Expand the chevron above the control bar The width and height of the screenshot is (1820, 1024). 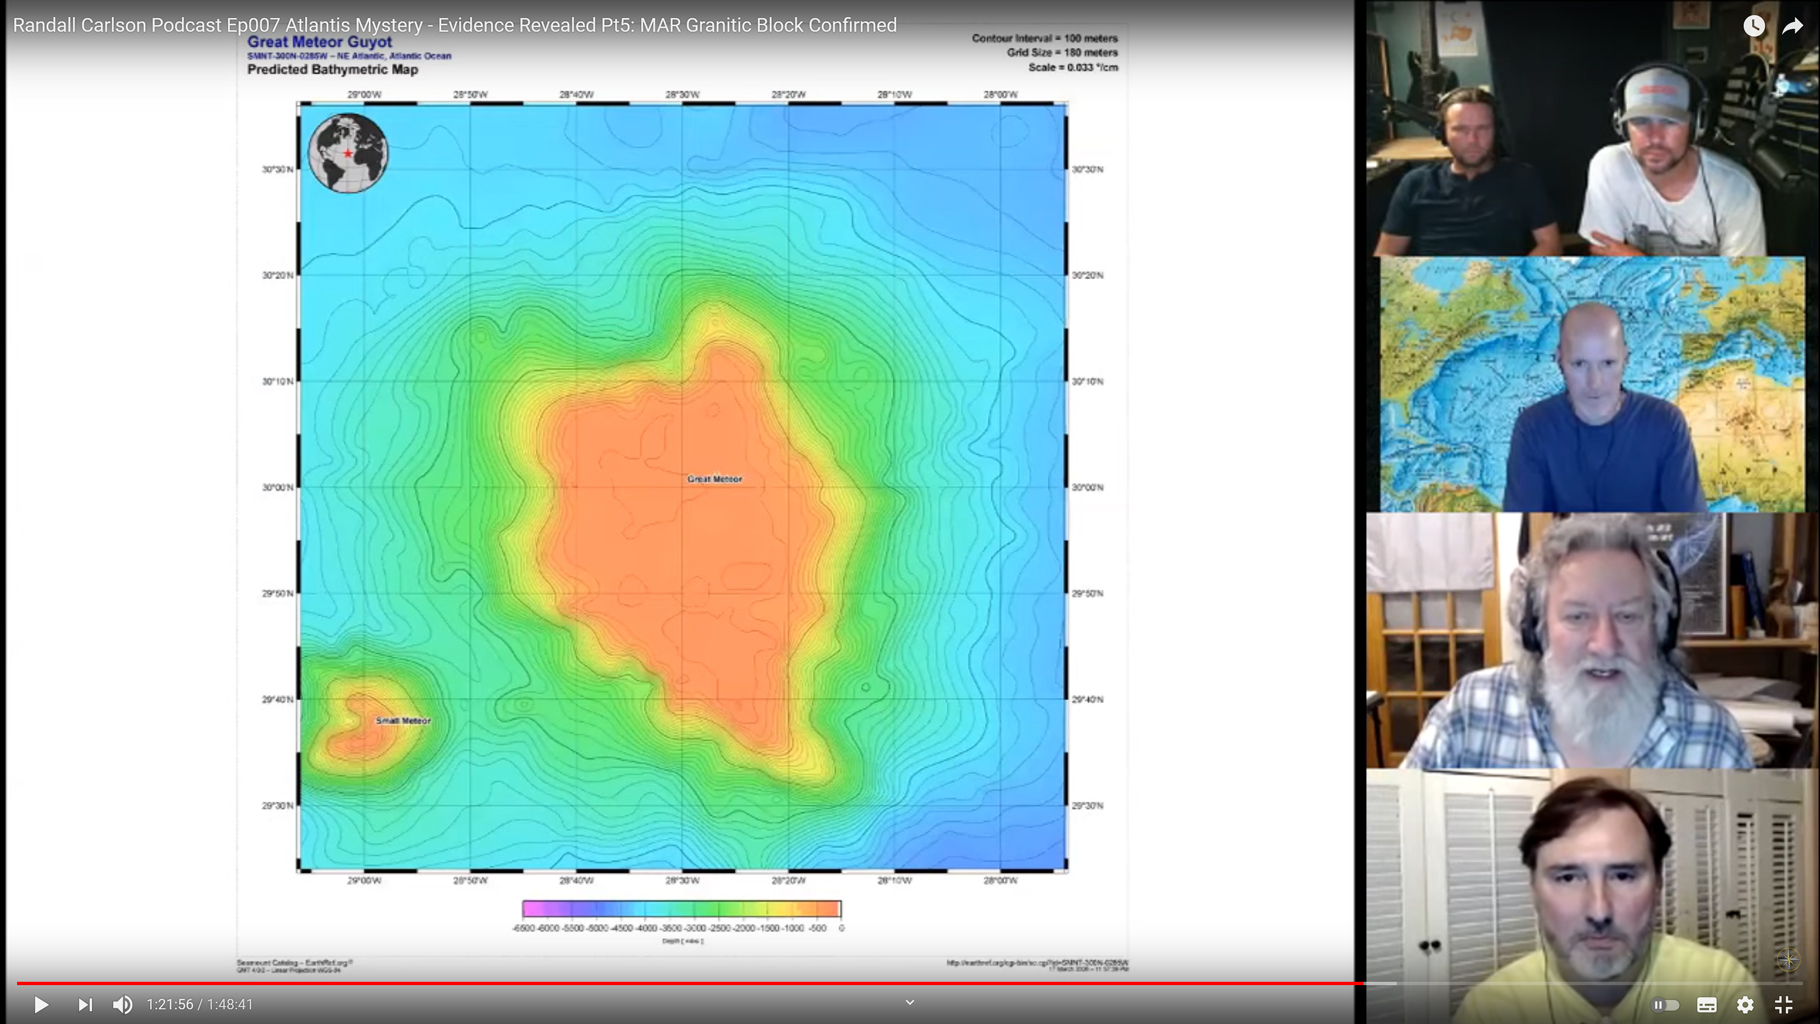[909, 1002]
